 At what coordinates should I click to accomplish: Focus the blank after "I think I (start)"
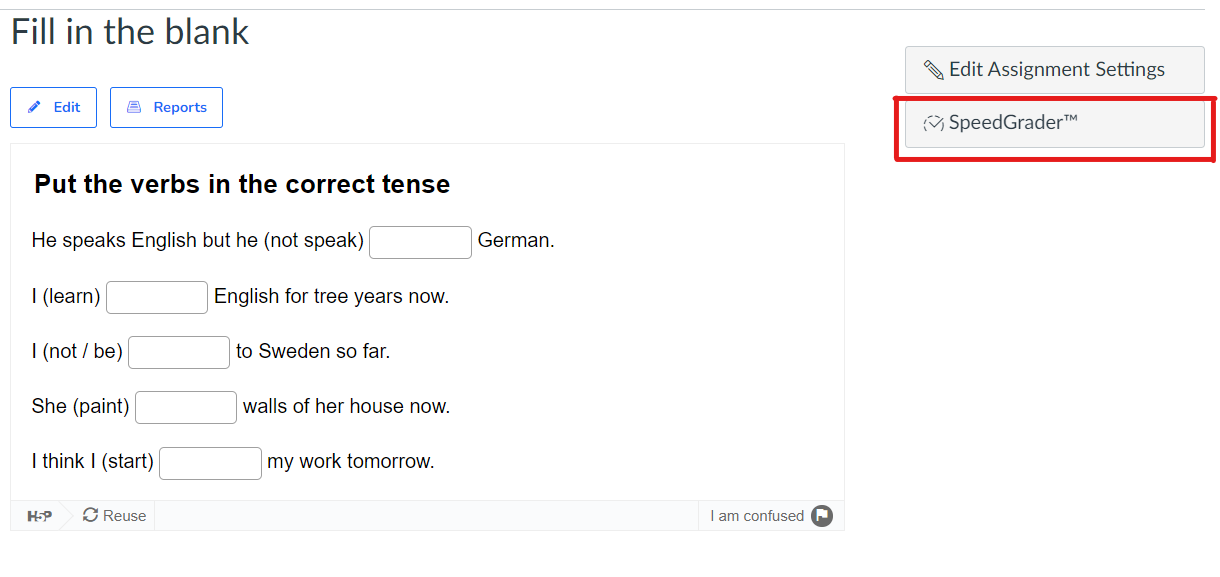210,463
